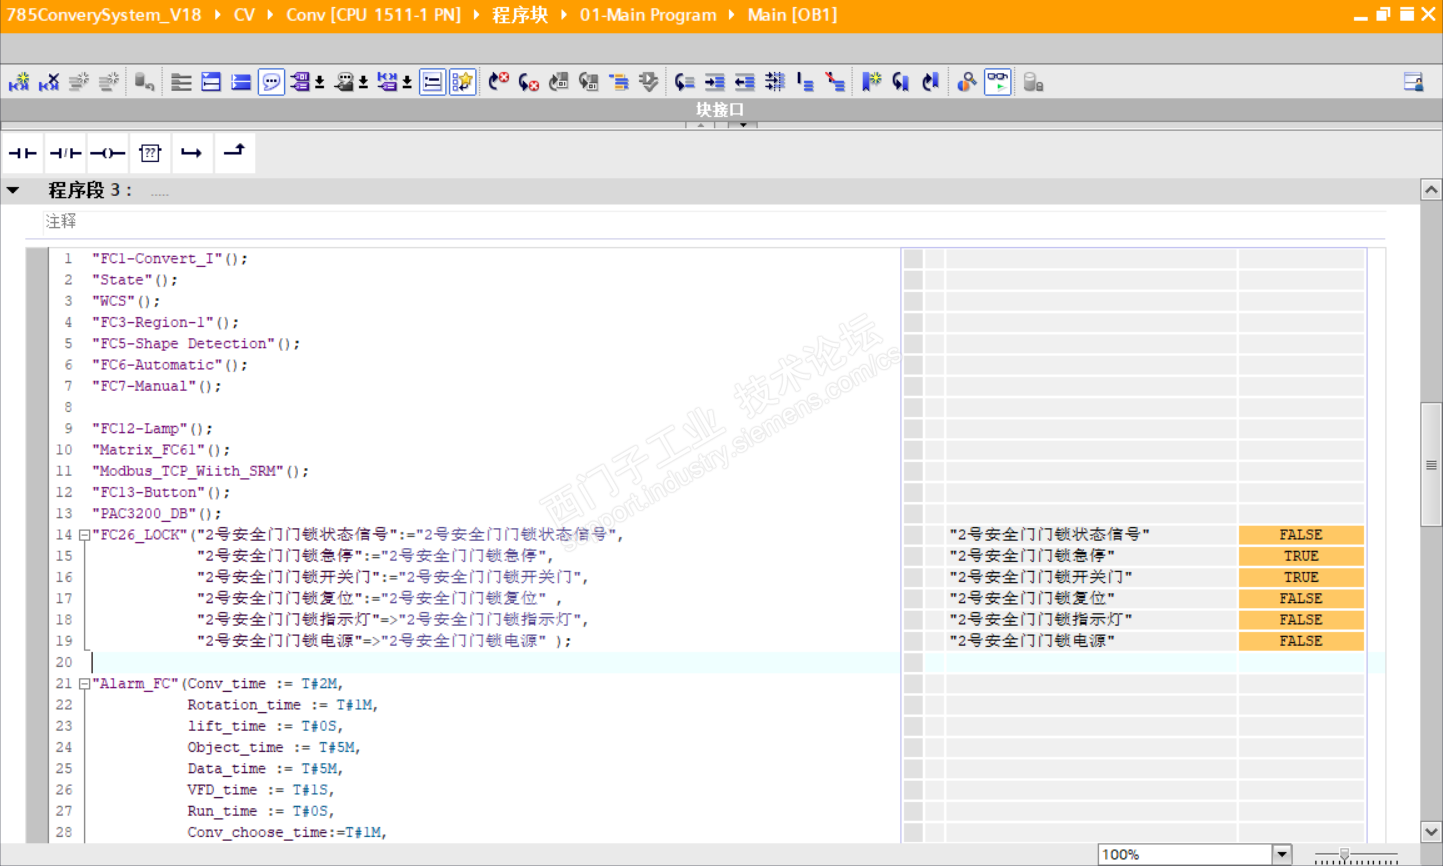This screenshot has width=1443, height=866.
Task: Expand block interface with small up arrow
Action: coord(701,125)
